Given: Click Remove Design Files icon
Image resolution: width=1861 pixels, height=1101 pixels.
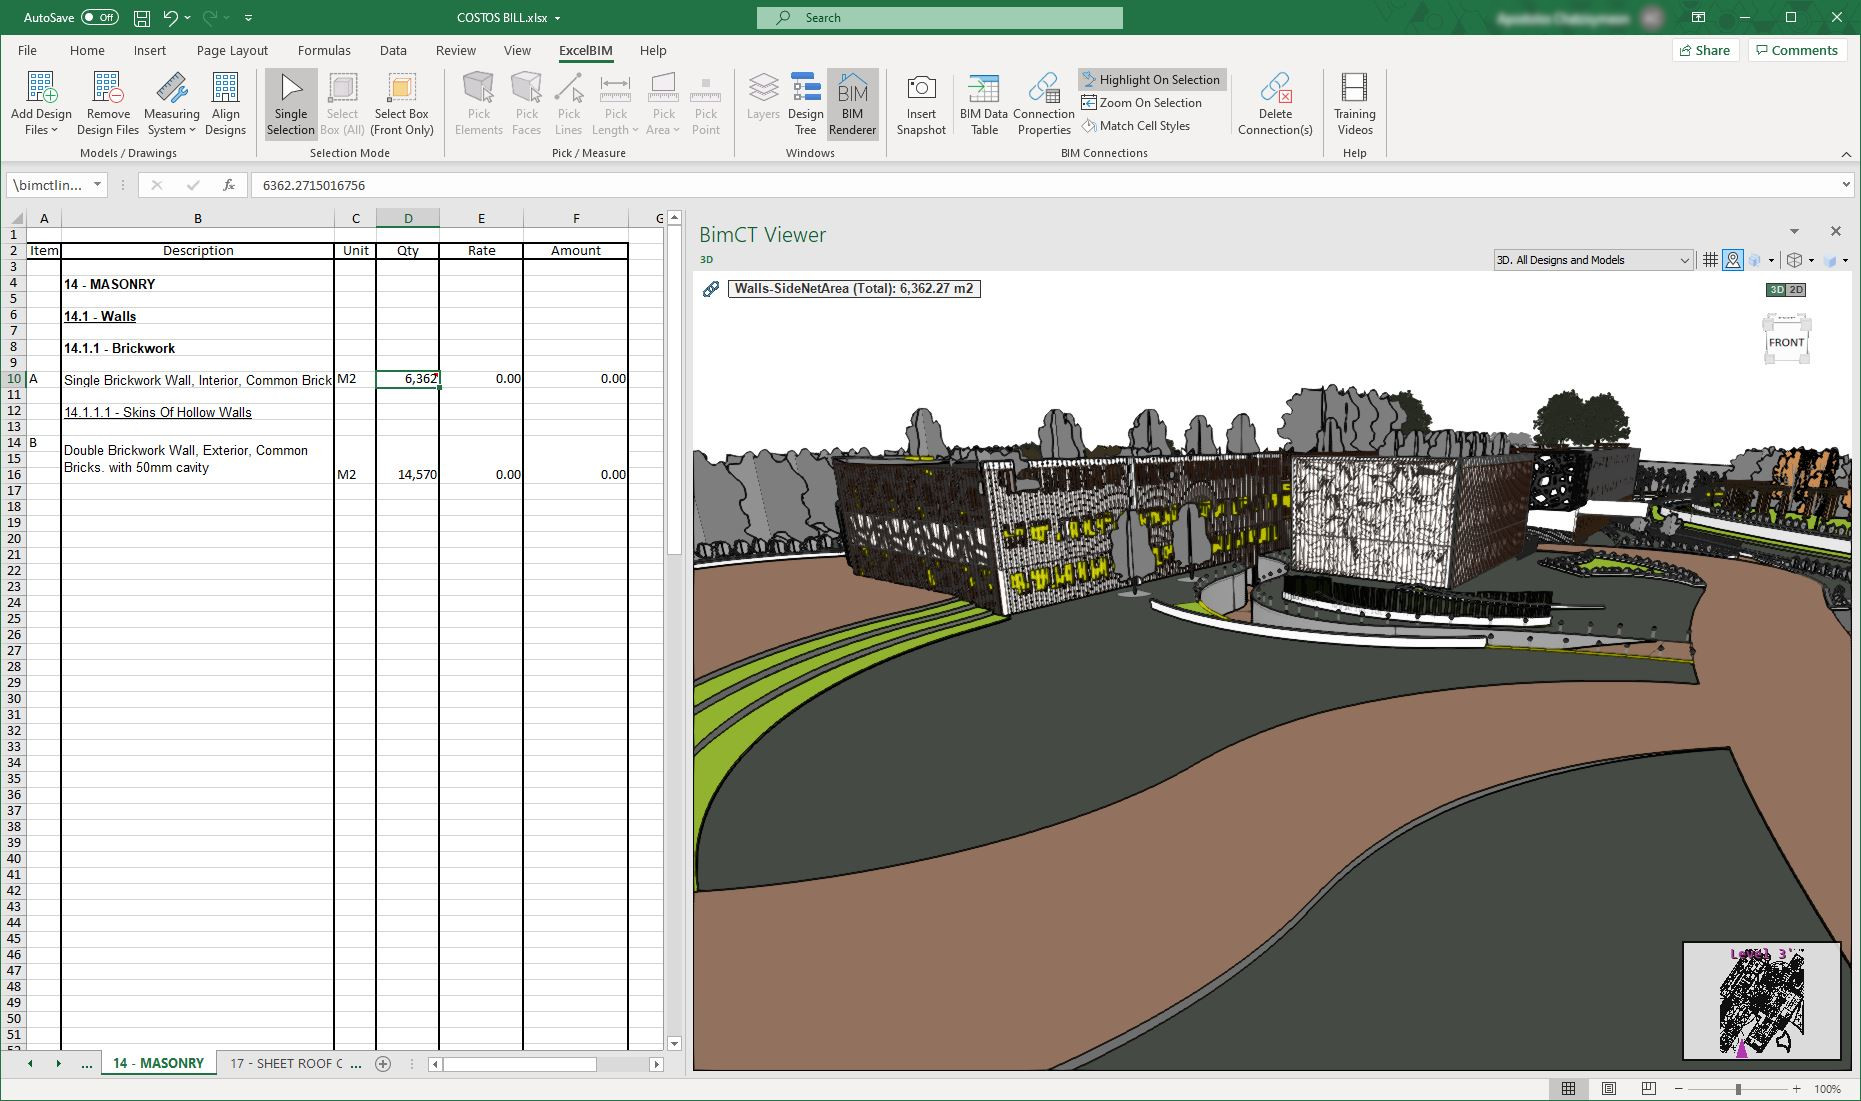Looking at the screenshot, I should [x=107, y=88].
